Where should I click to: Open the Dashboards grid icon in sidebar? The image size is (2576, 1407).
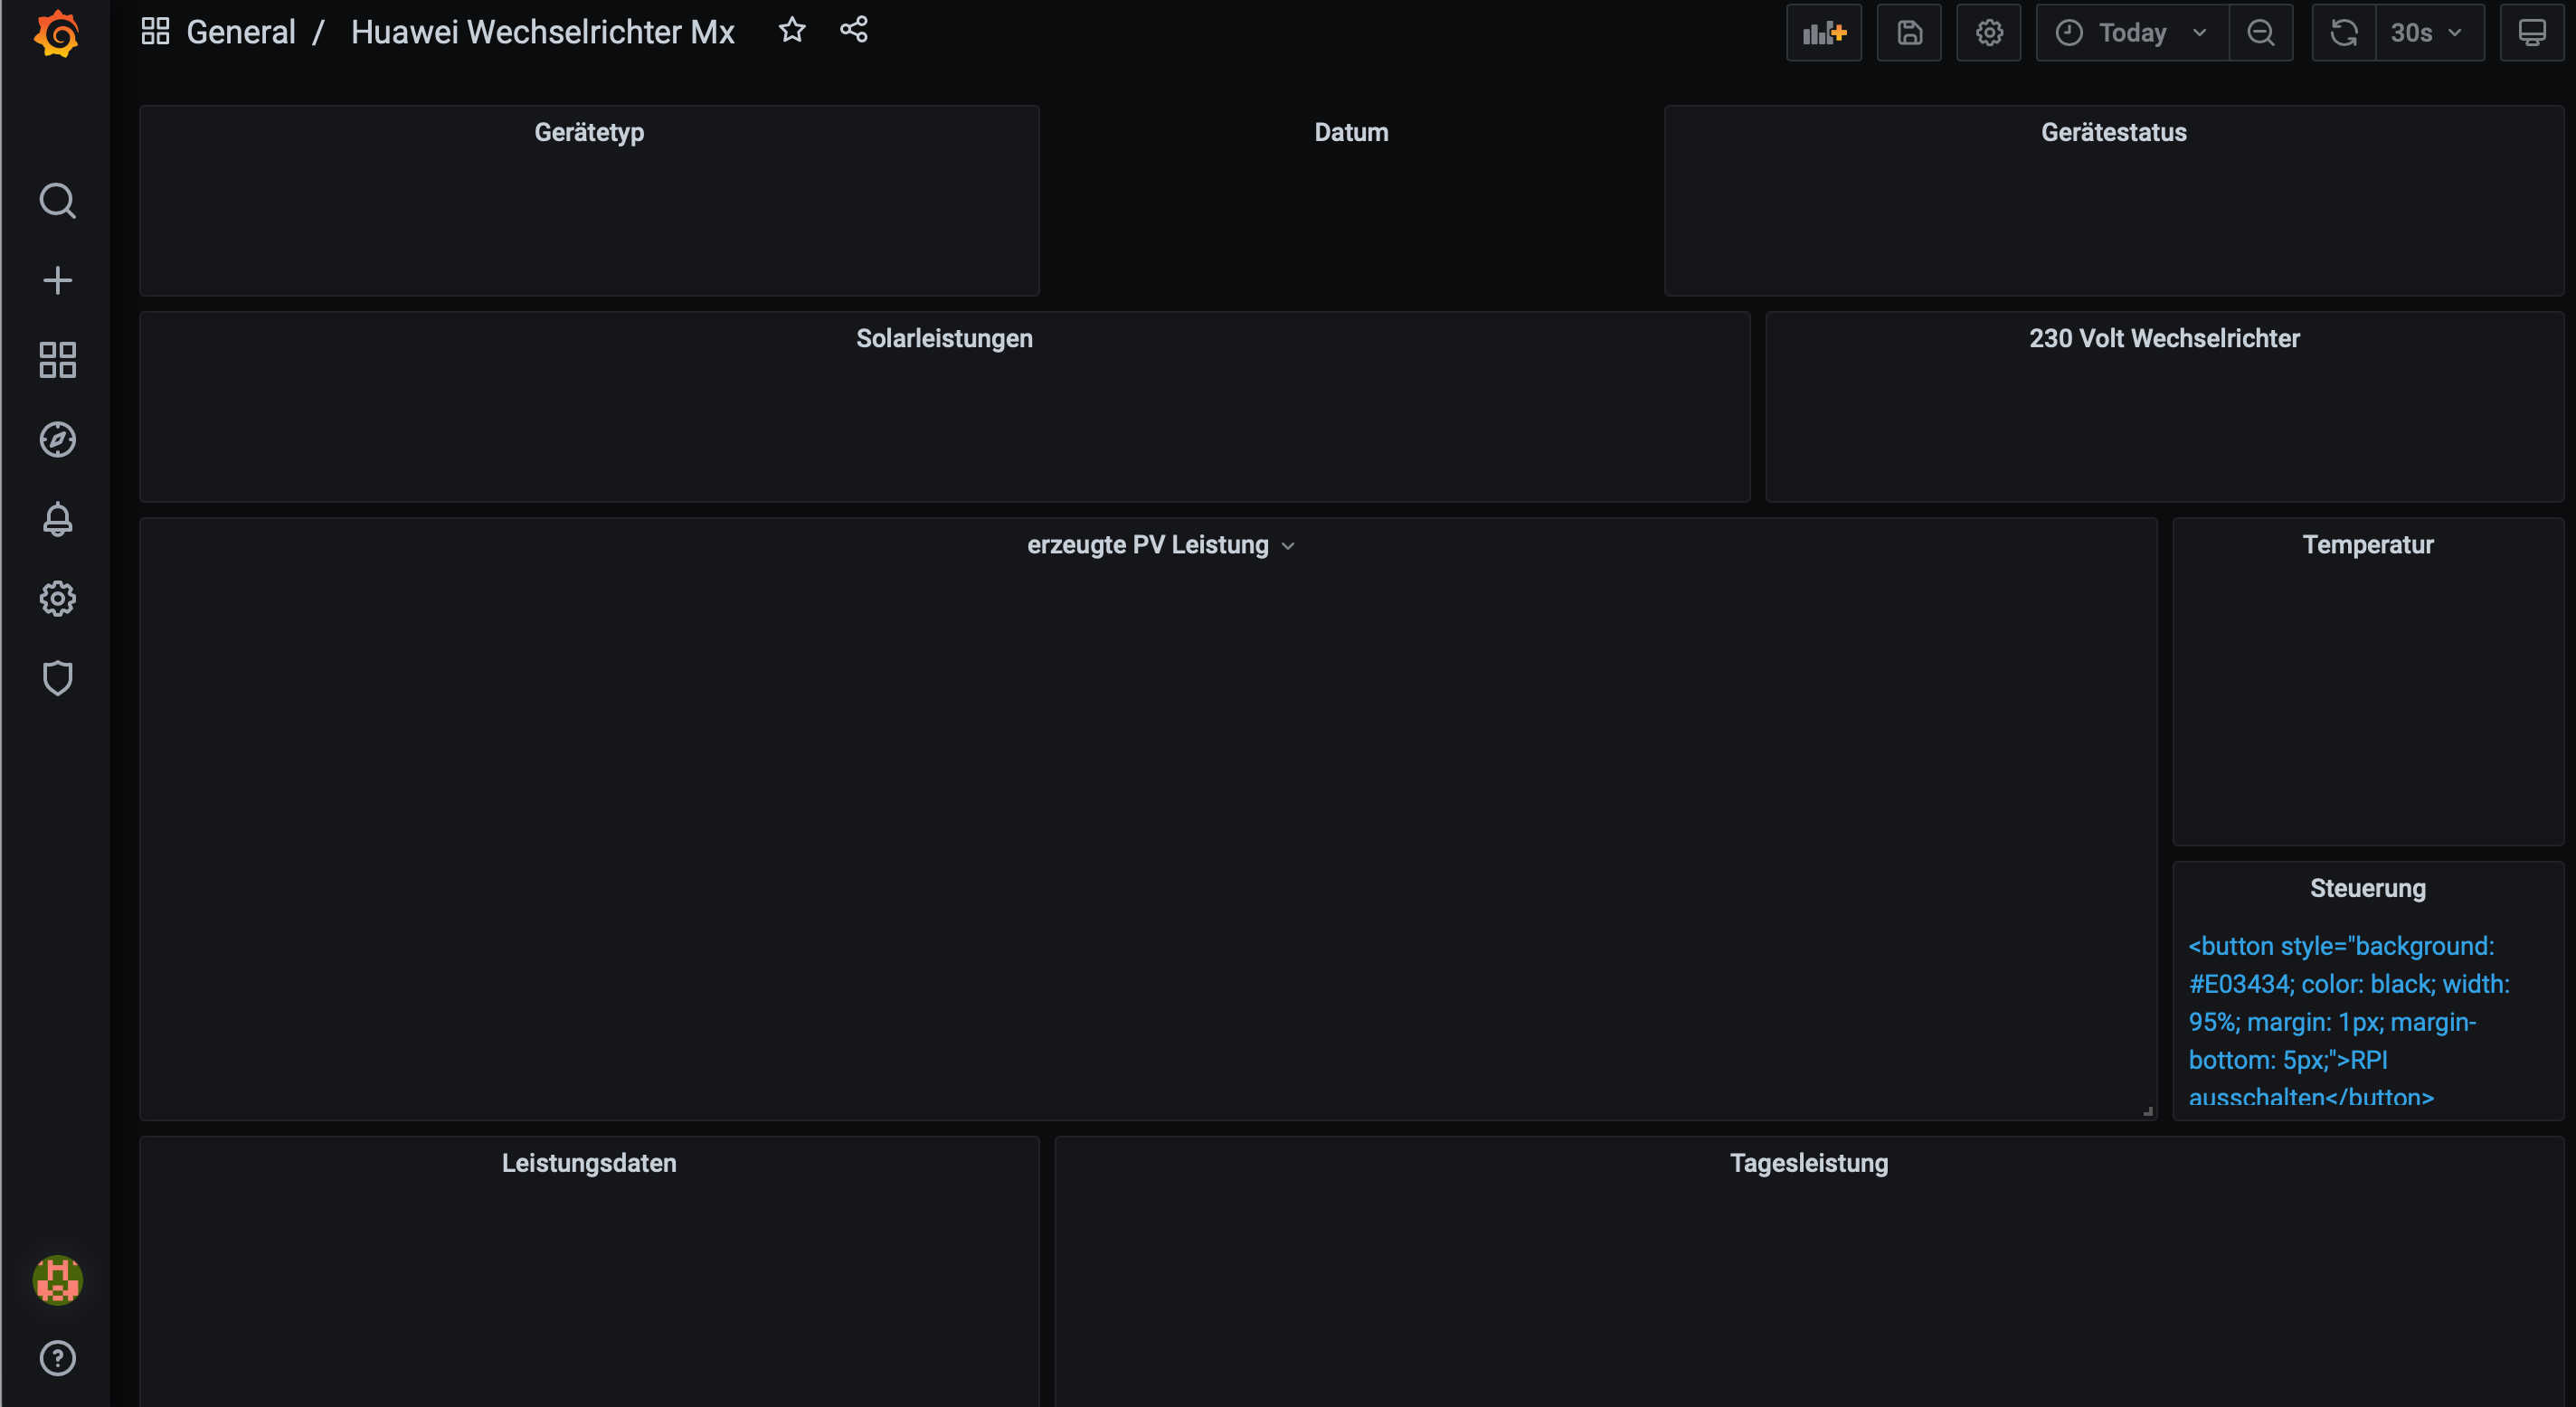(x=57, y=360)
